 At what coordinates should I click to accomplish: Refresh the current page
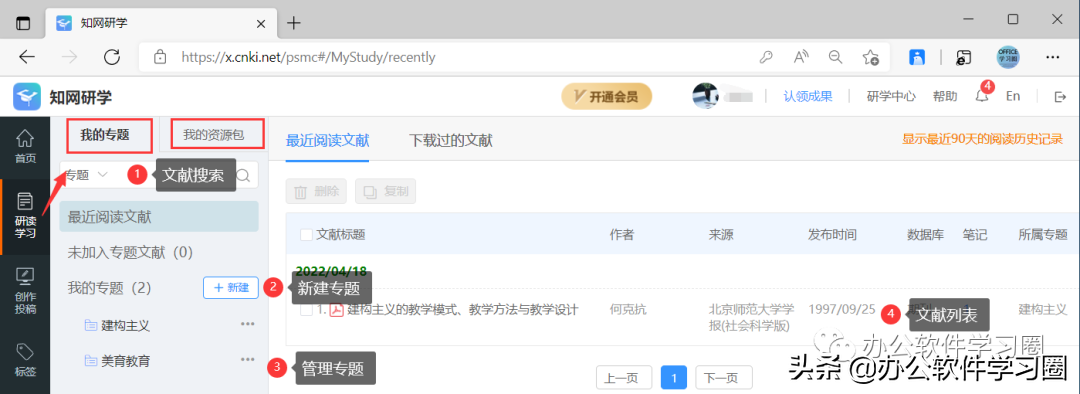click(x=112, y=57)
